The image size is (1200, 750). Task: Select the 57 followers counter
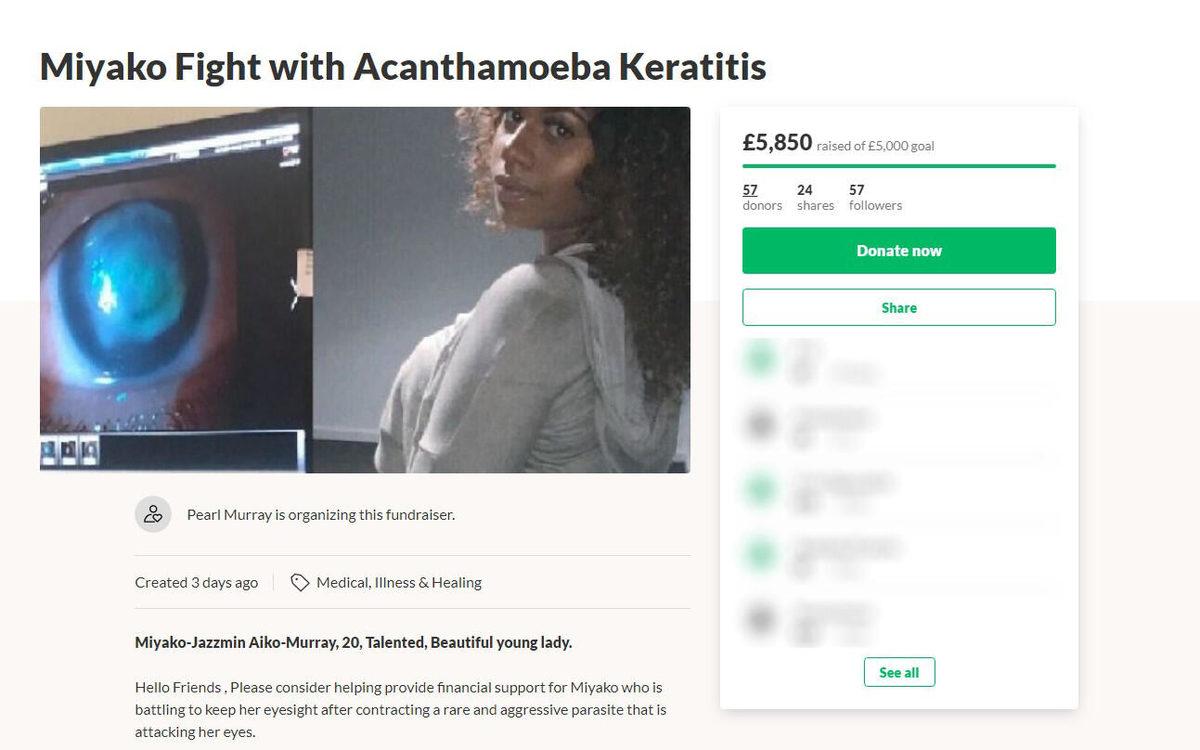[875, 197]
